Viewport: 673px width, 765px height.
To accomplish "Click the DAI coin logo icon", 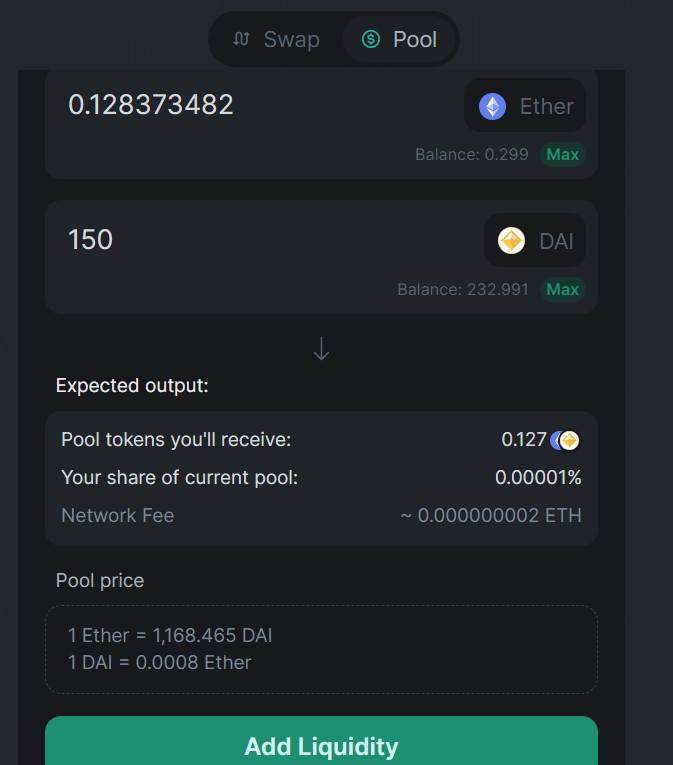I will click(x=511, y=241).
